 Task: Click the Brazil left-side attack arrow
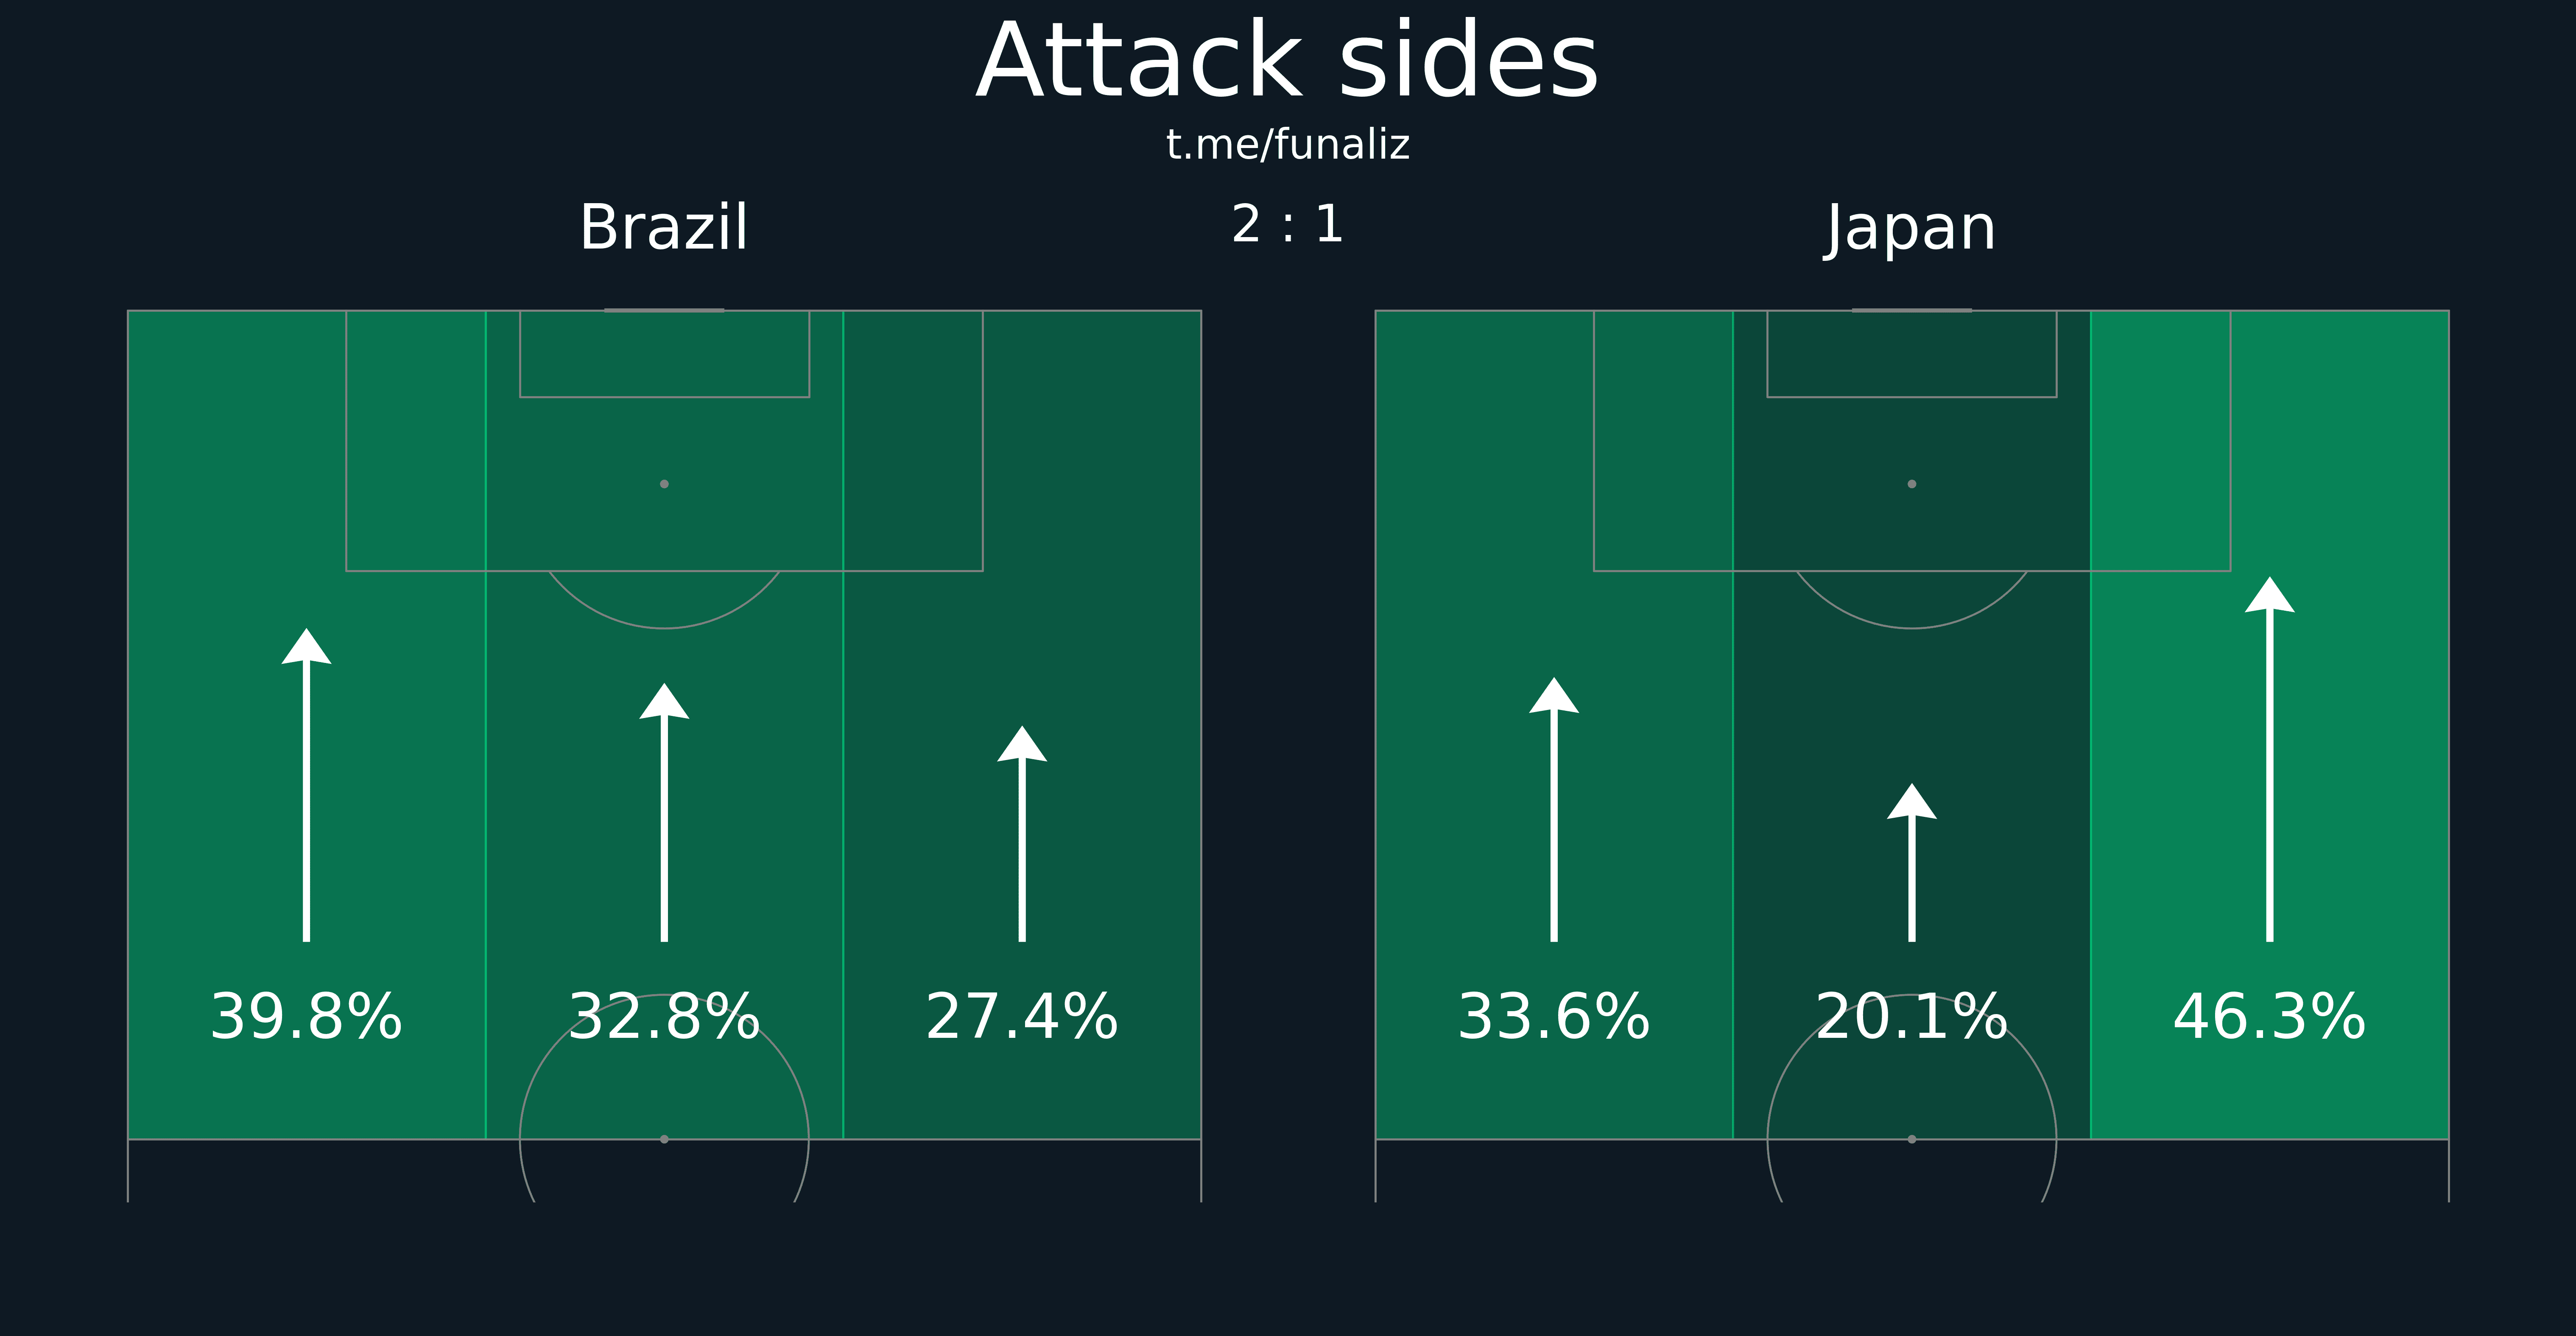point(306,785)
